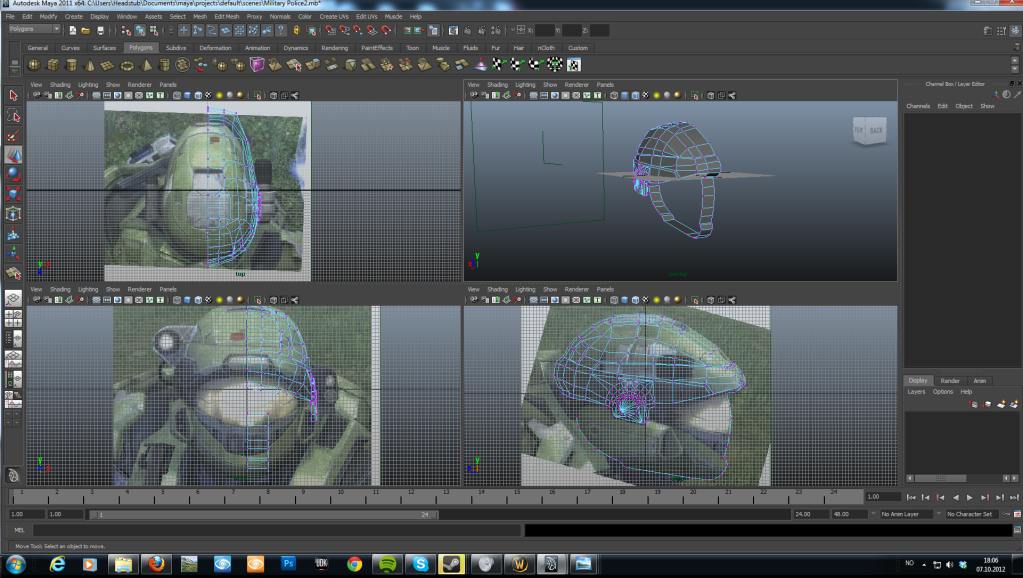Open the Layers menu in Layer Editor

point(916,391)
